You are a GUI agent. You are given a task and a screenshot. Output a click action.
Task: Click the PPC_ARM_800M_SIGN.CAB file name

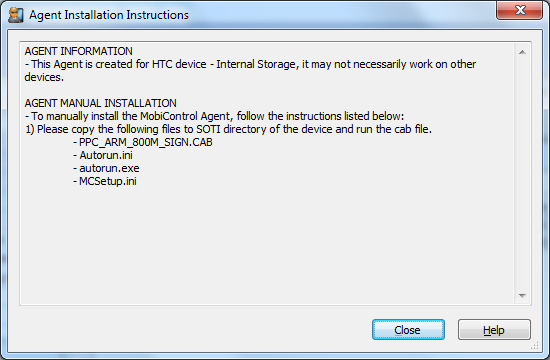(x=143, y=142)
